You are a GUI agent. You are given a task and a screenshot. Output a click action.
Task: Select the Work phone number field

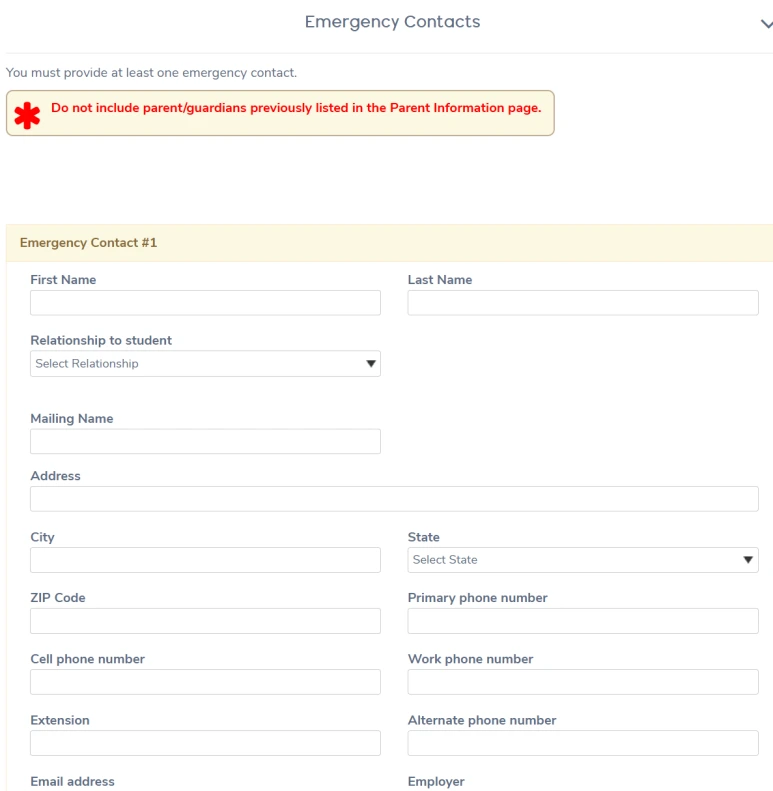pos(582,682)
